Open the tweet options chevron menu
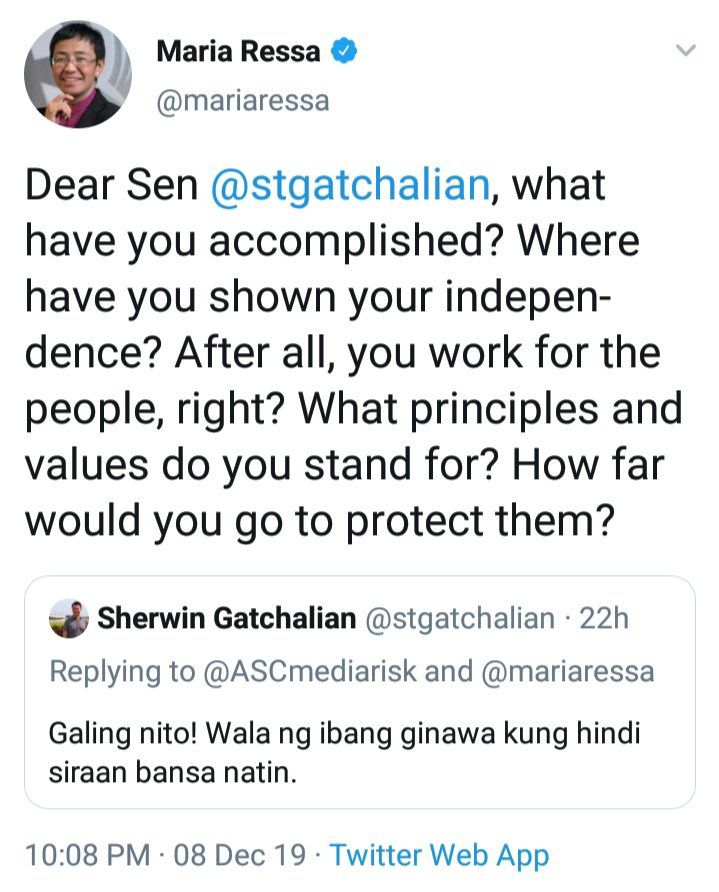719x892 pixels. coord(685,51)
